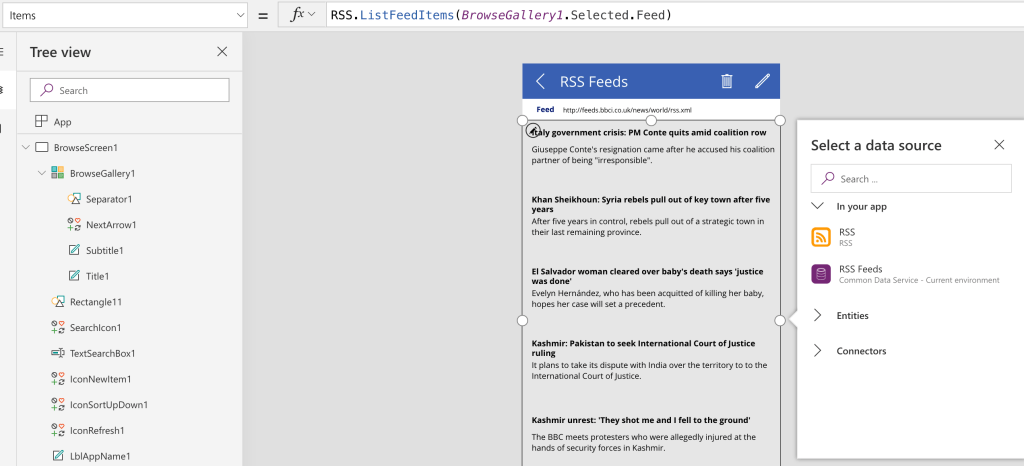Viewport: 1024px width, 466px height.
Task: Close the Tree view panel
Action: click(x=222, y=52)
